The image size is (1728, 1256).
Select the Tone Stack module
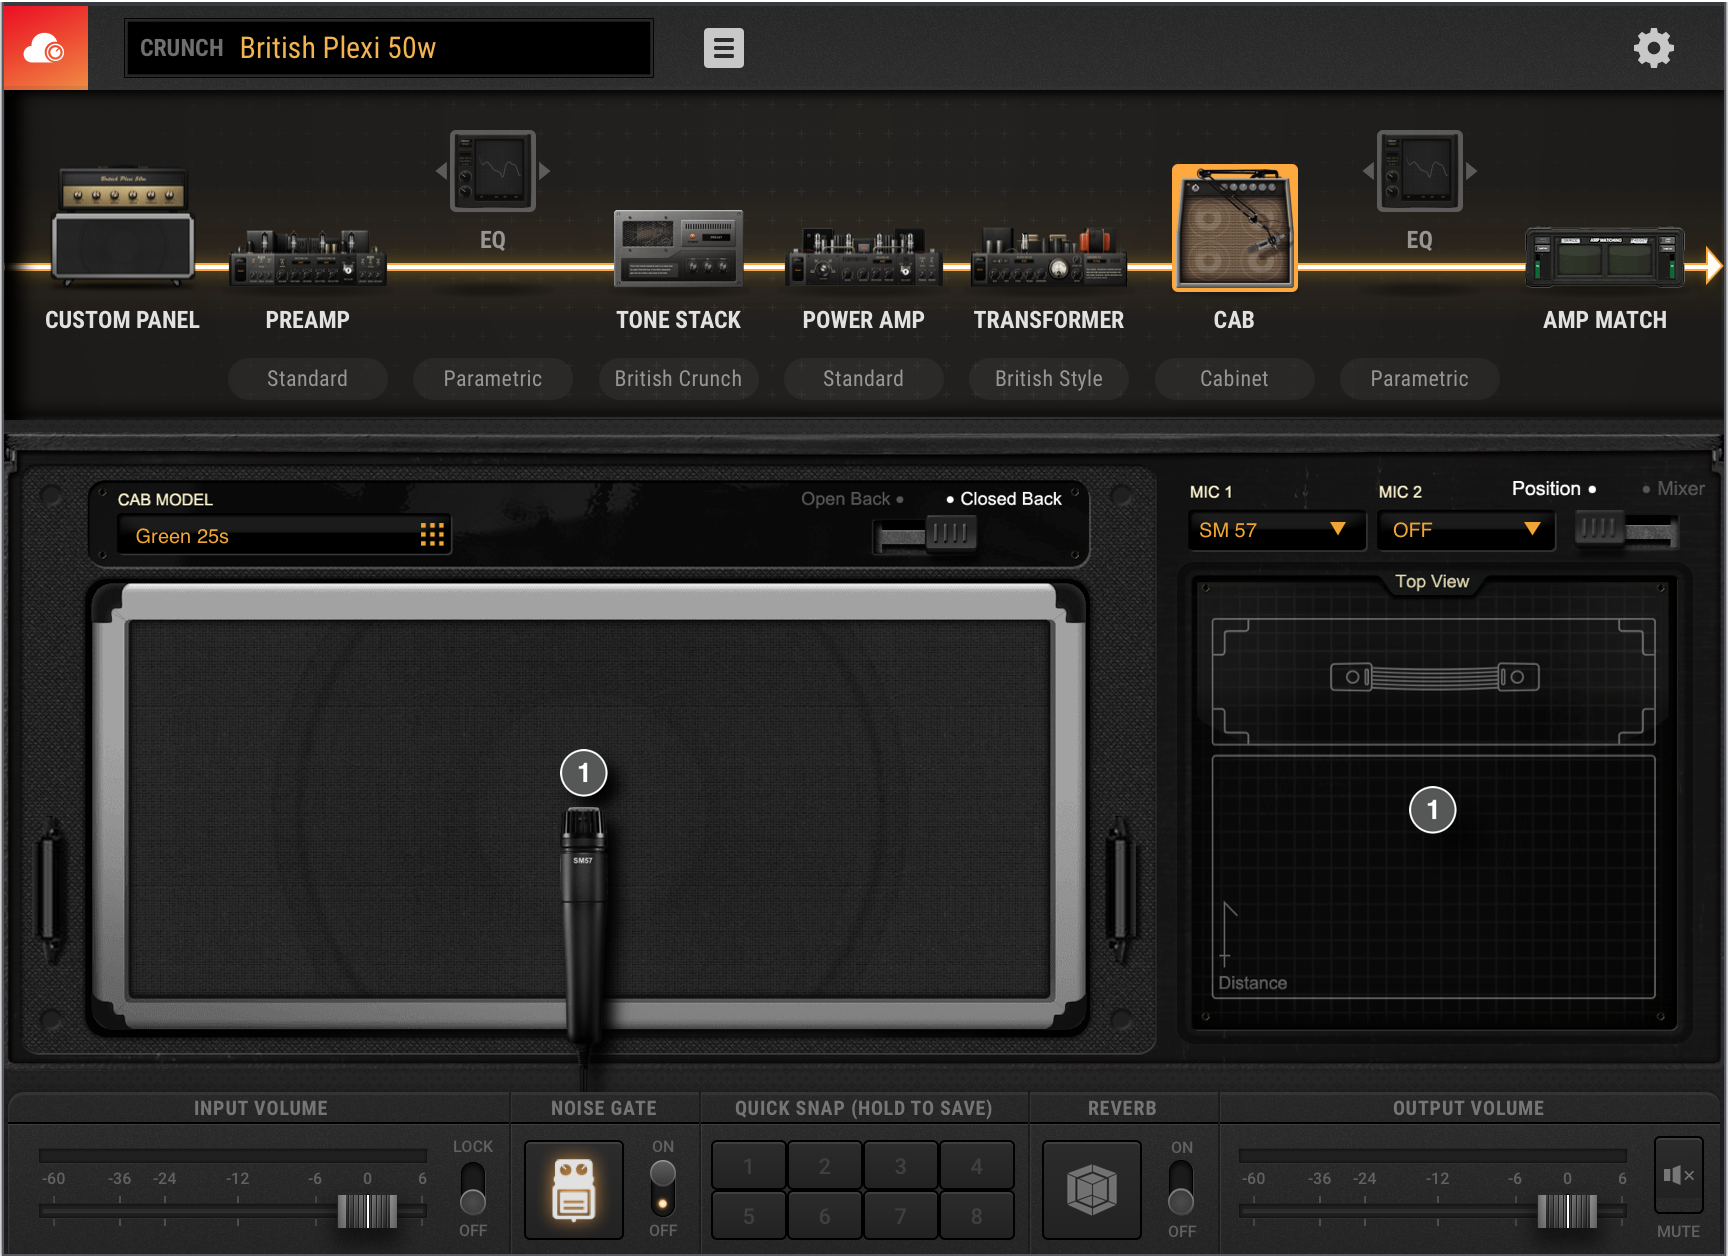[678, 247]
